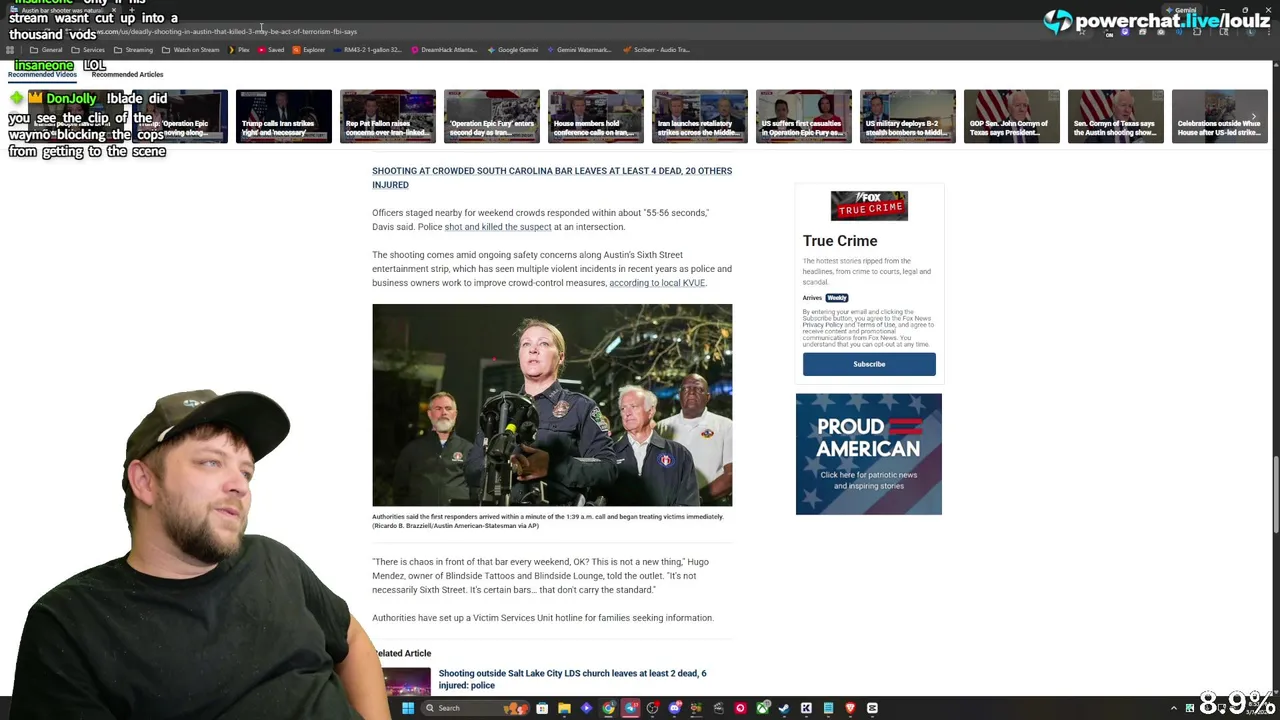Click the browser address bar URL
Image resolution: width=1280 pixels, height=720 pixels.
227,31
